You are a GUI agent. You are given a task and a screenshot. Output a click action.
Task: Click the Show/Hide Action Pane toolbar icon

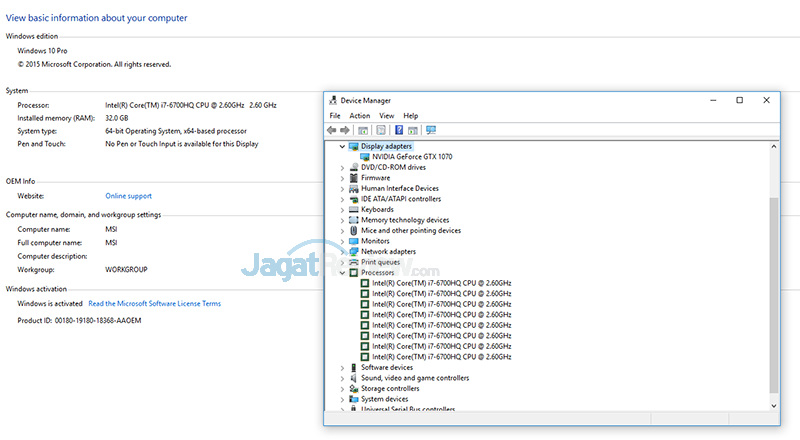click(413, 130)
